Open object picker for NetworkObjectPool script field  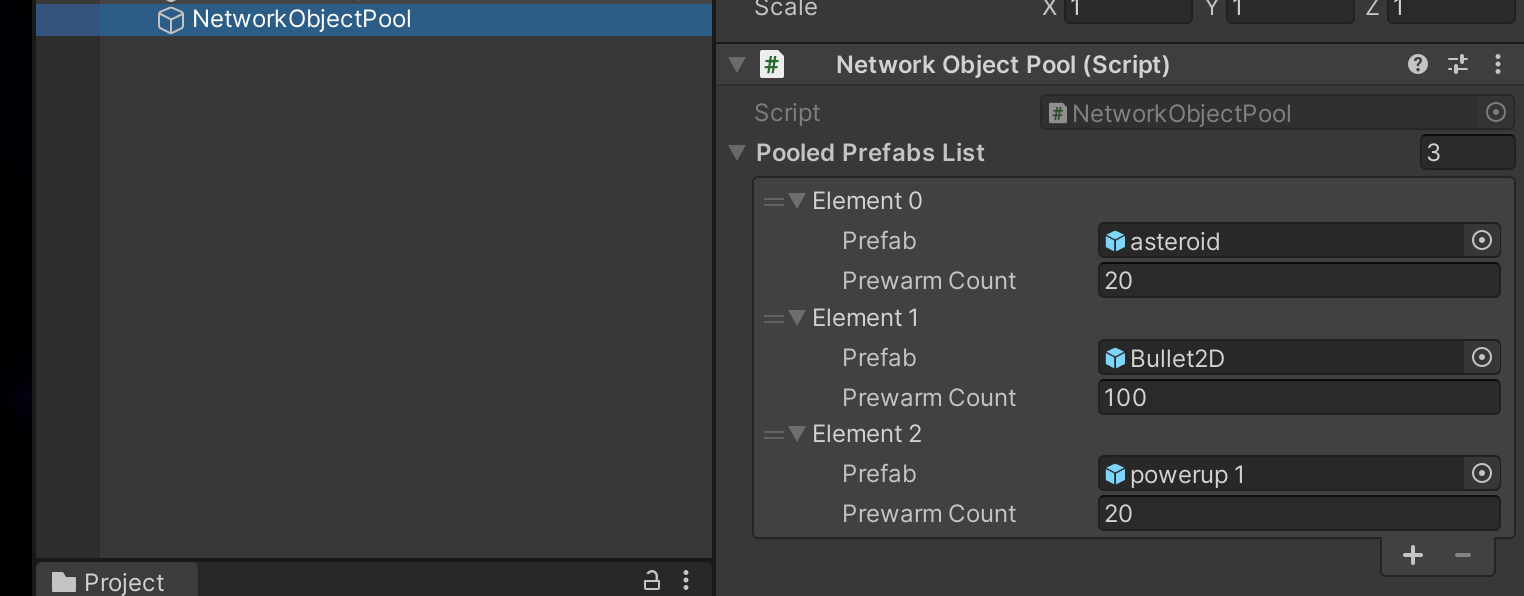(x=1495, y=113)
